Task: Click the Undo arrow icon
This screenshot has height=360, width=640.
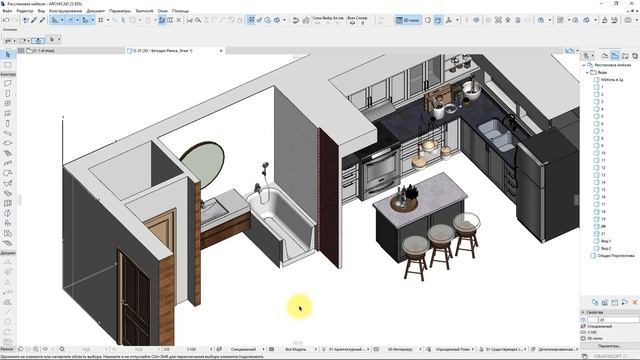Action: point(6,20)
